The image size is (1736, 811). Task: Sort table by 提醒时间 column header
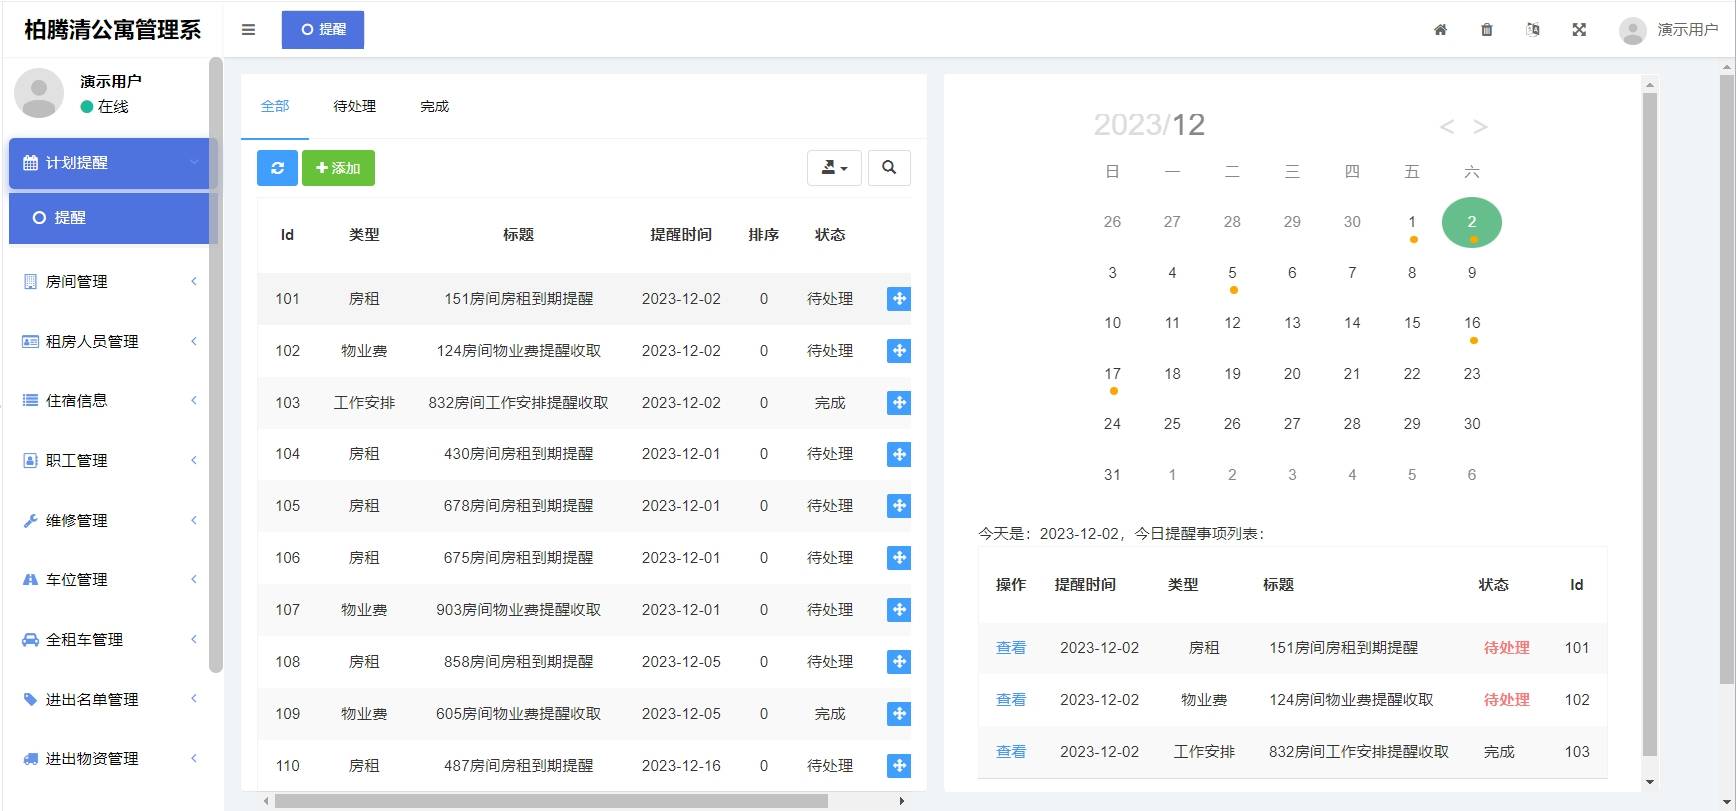pyautogui.click(x=681, y=235)
